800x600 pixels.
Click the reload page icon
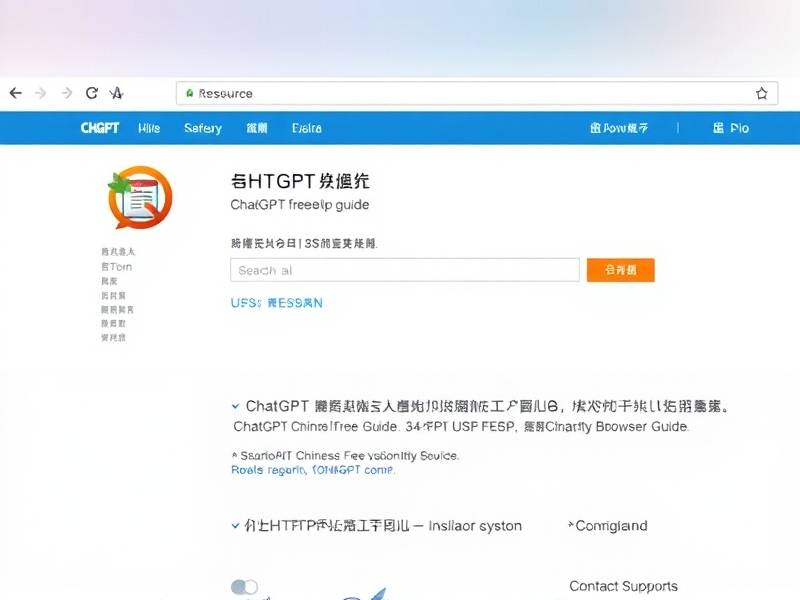pos(92,93)
